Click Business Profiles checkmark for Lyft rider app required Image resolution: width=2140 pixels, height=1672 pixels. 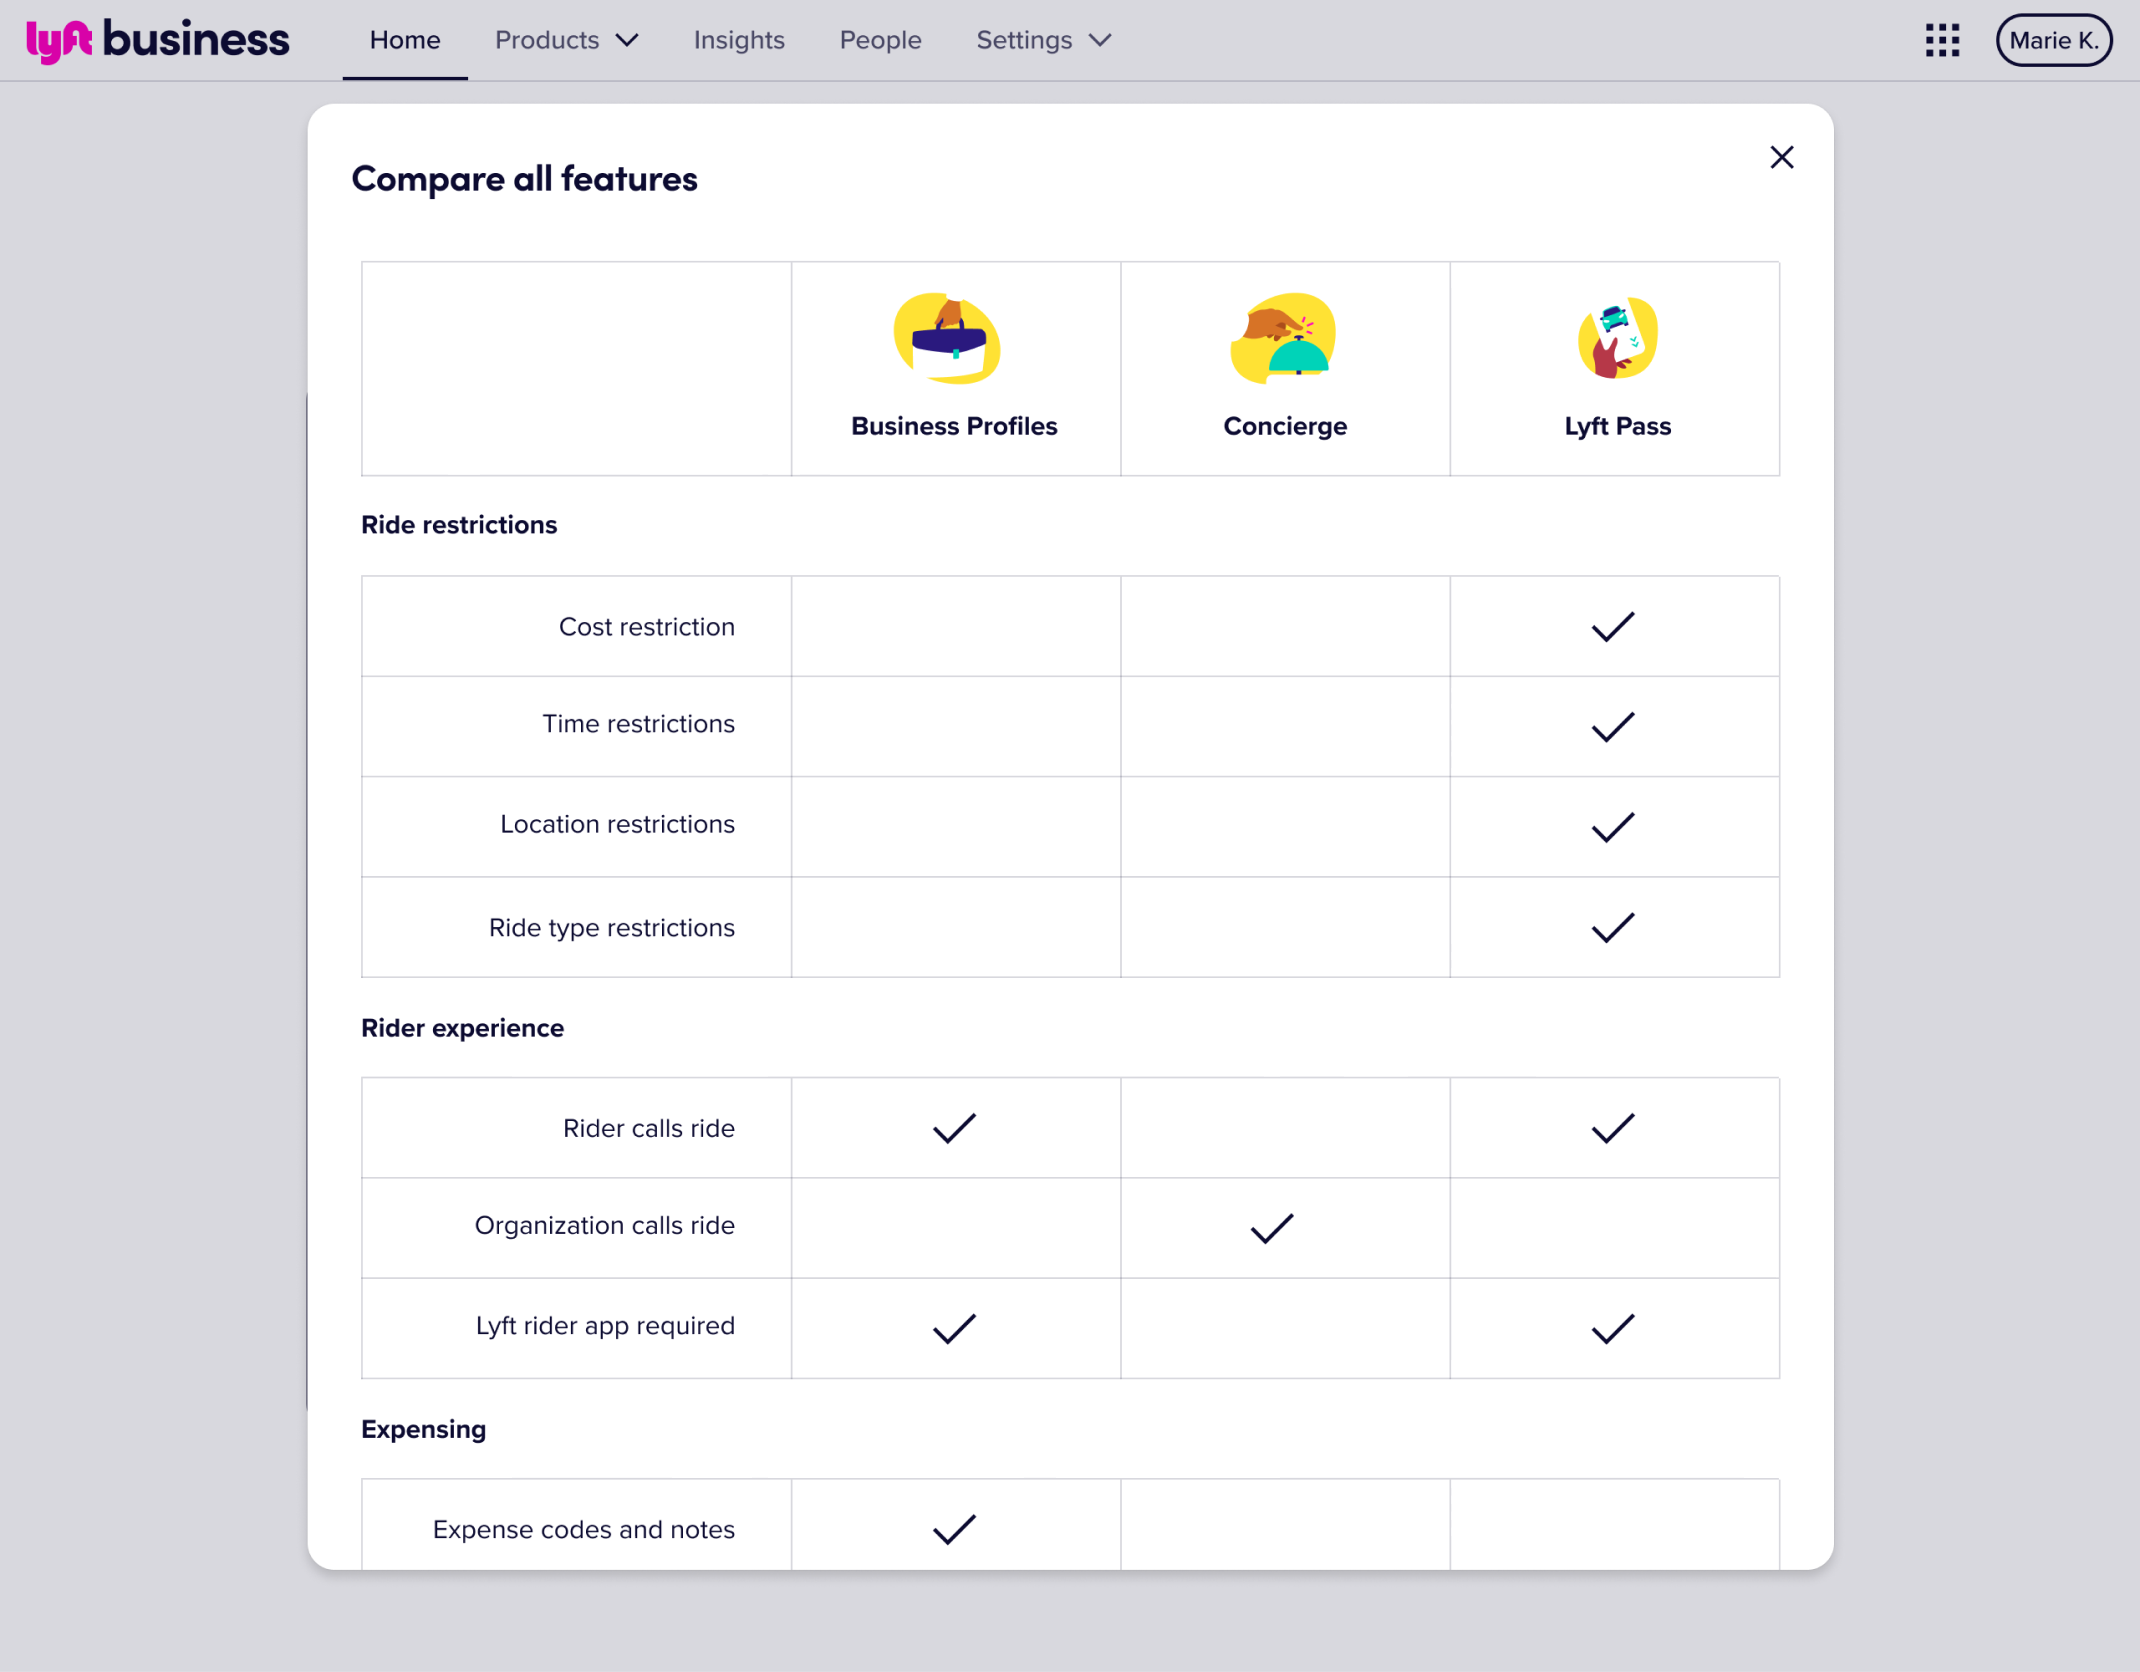click(x=954, y=1329)
